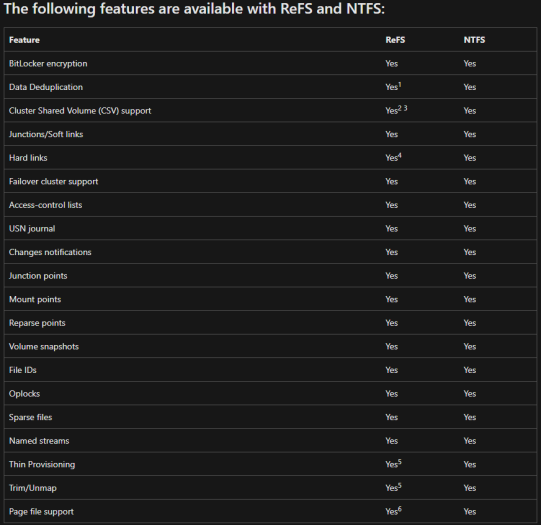Click the ReFS Yes value for File IDs
This screenshot has height=525, width=541.
click(392, 370)
